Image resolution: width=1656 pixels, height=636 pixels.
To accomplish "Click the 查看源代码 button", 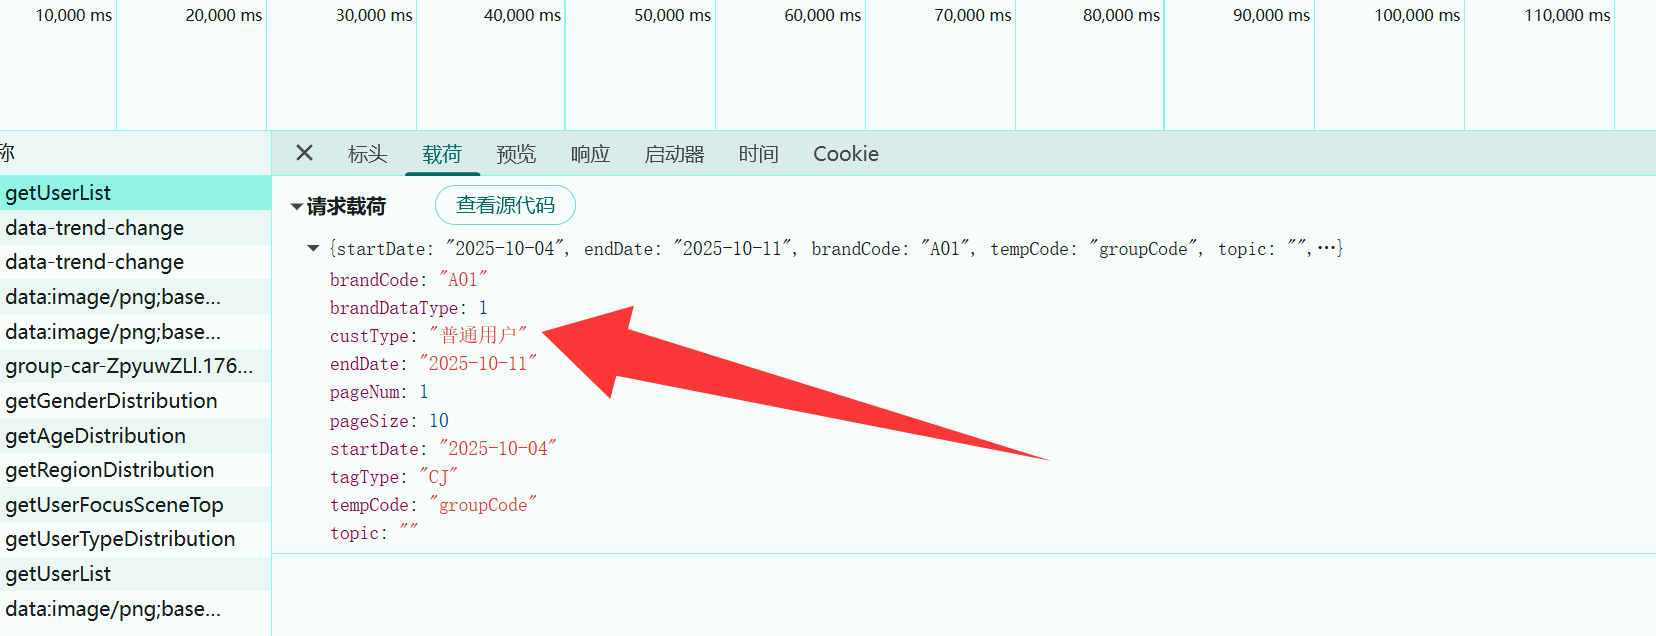I will coord(505,205).
